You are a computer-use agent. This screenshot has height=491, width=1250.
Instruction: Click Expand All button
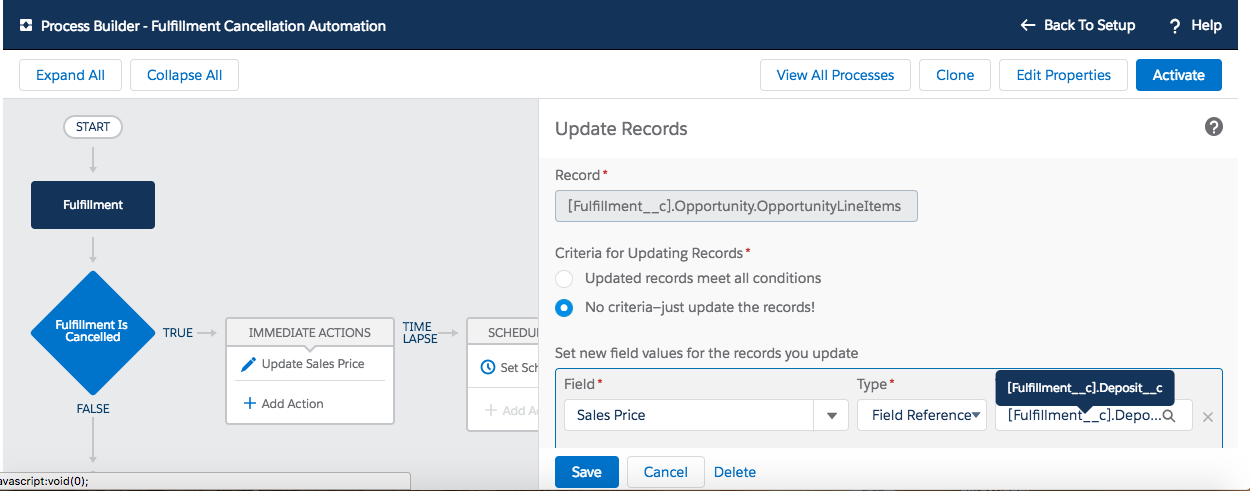coord(70,75)
